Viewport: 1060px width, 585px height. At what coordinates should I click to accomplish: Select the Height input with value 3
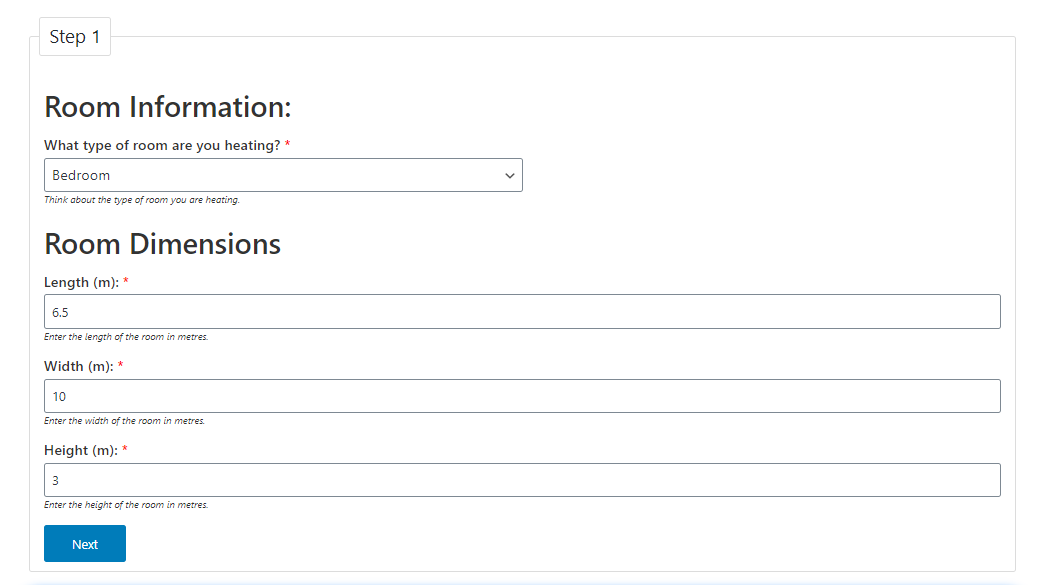coord(522,480)
